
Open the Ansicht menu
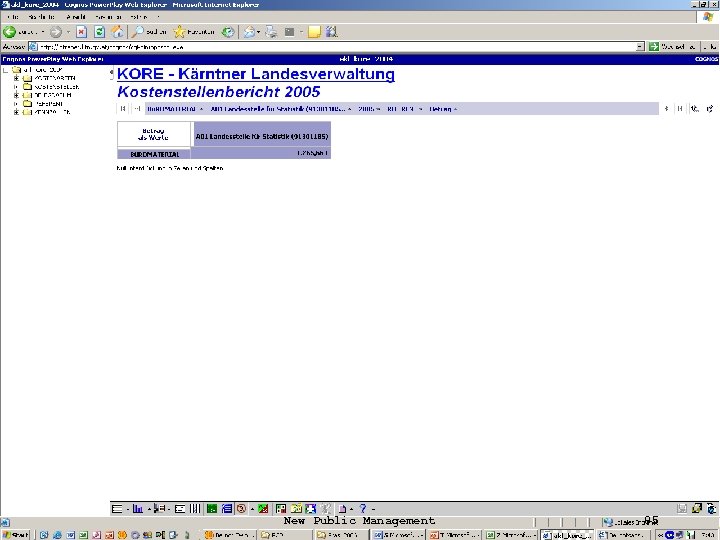coord(76,17)
